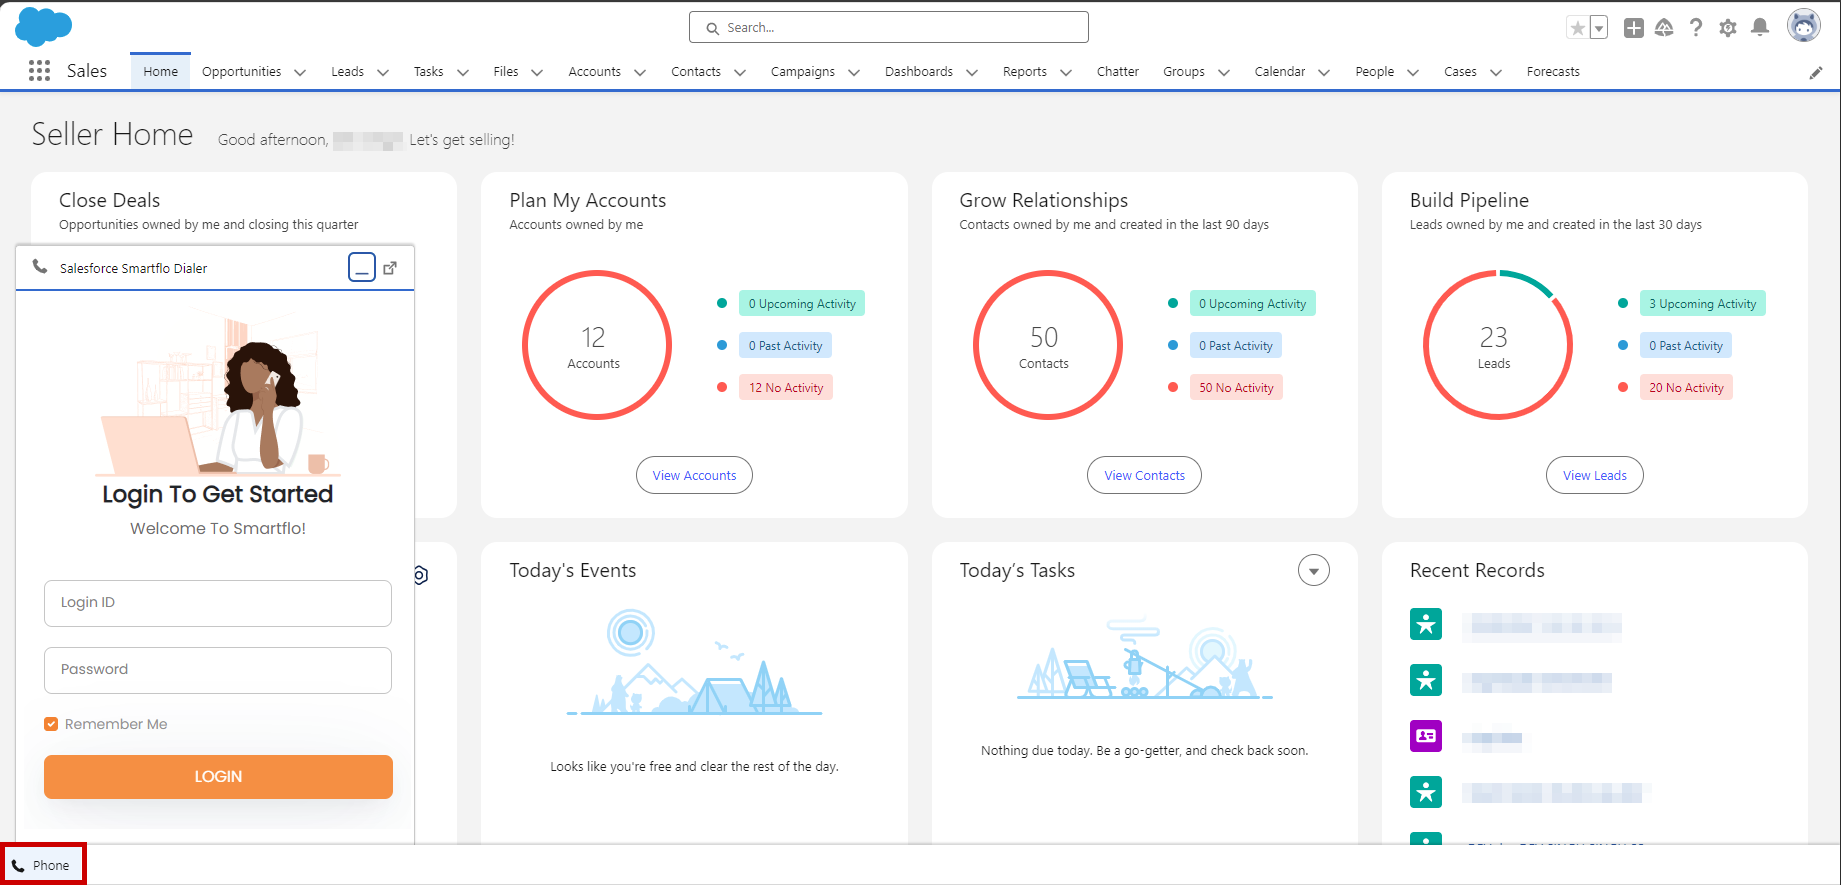Click View Contacts button
Image resolution: width=1841 pixels, height=885 pixels.
point(1144,475)
